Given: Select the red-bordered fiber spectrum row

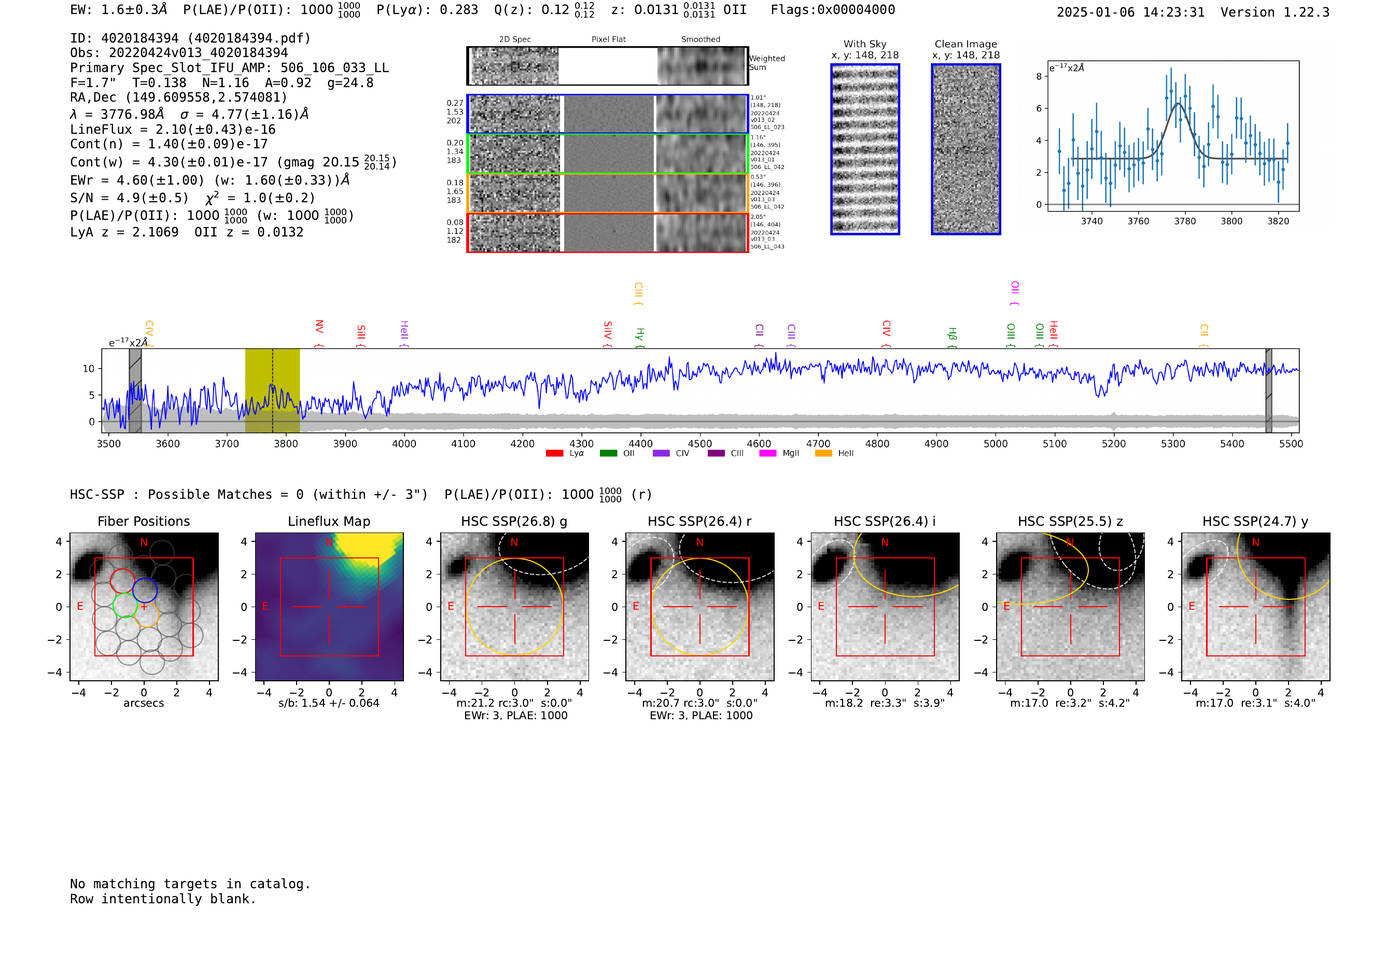Looking at the screenshot, I should tap(608, 232).
